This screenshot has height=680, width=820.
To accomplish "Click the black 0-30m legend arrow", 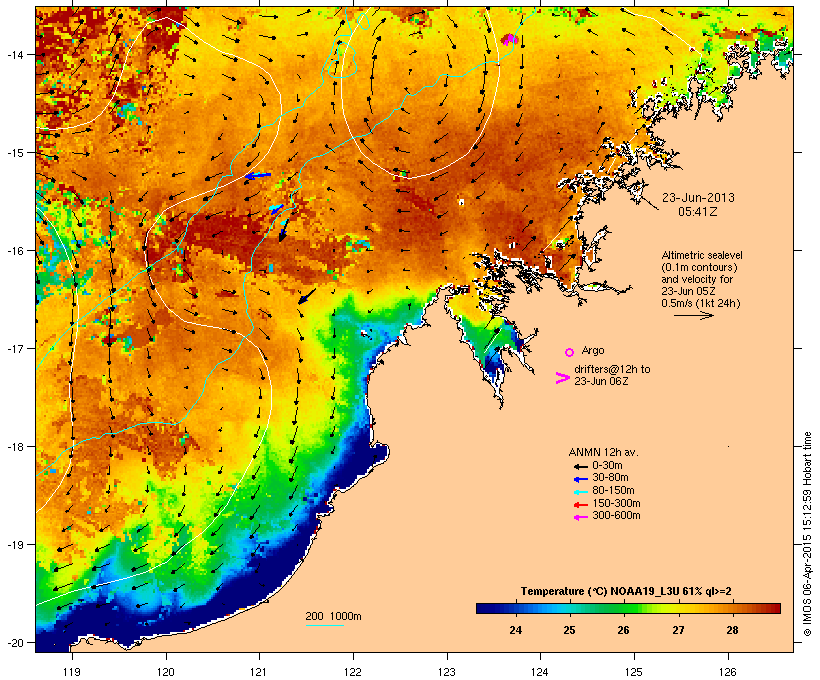I will coord(580,466).
